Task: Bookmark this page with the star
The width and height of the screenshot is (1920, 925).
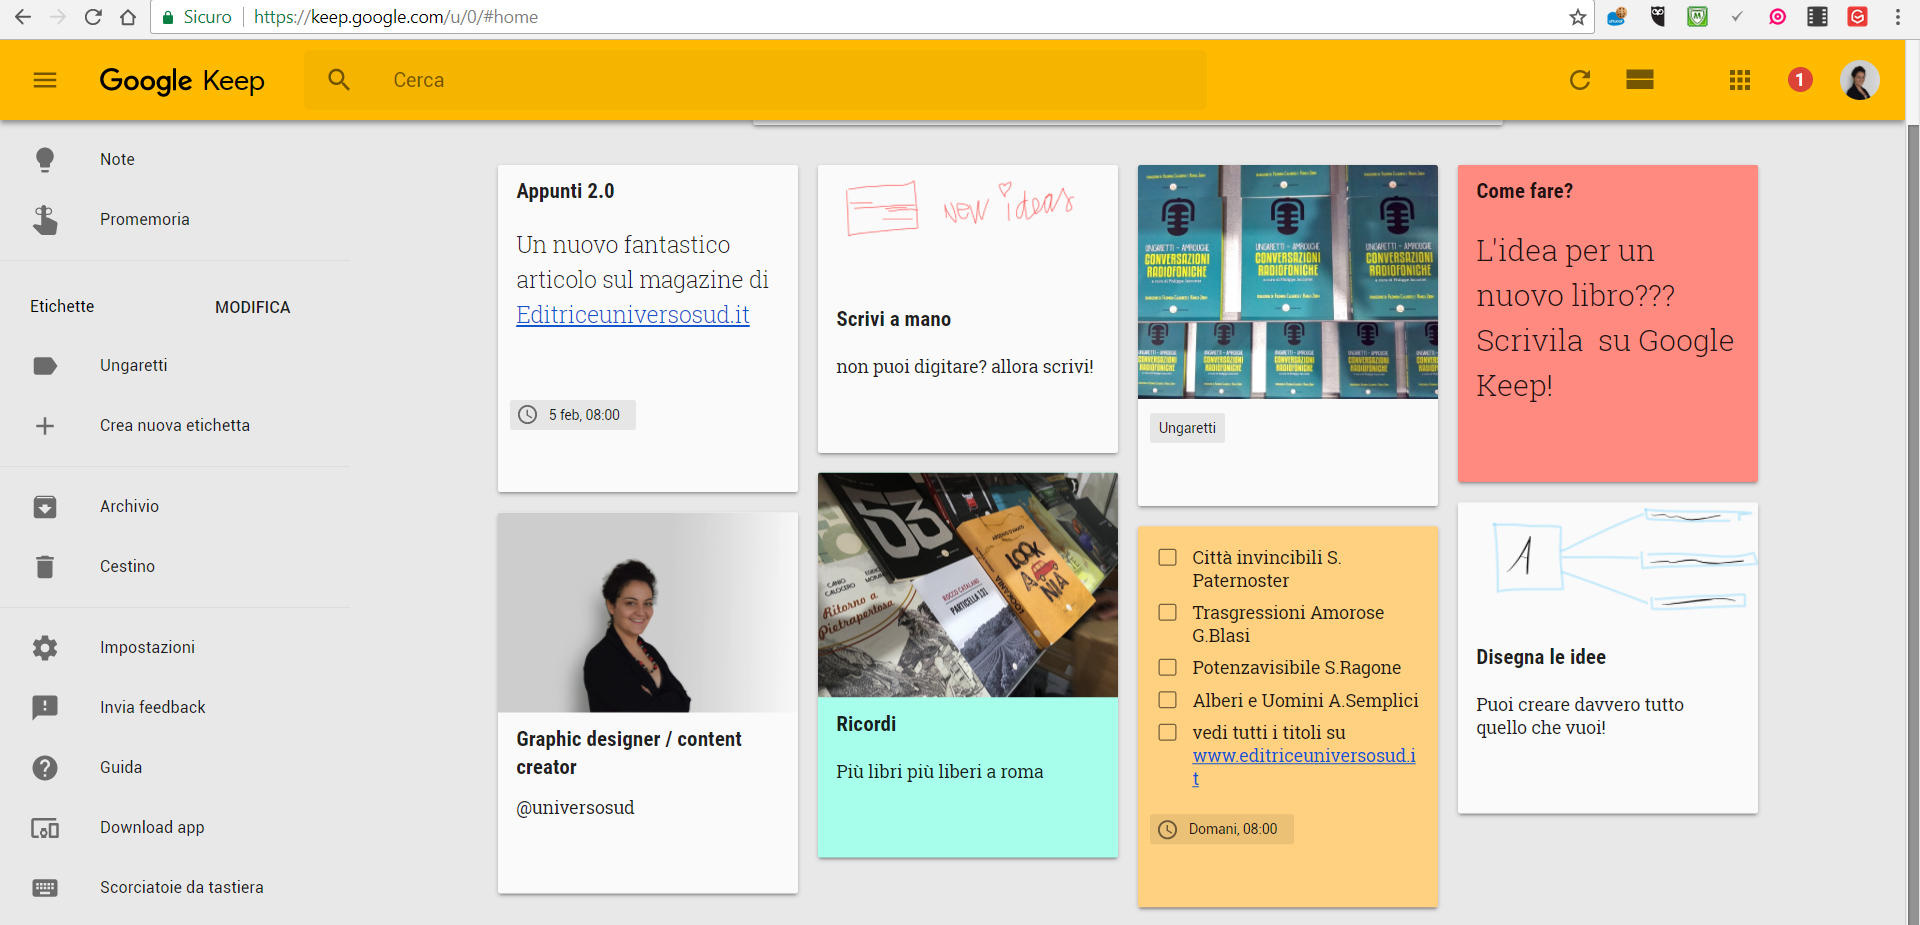Action: [x=1578, y=17]
